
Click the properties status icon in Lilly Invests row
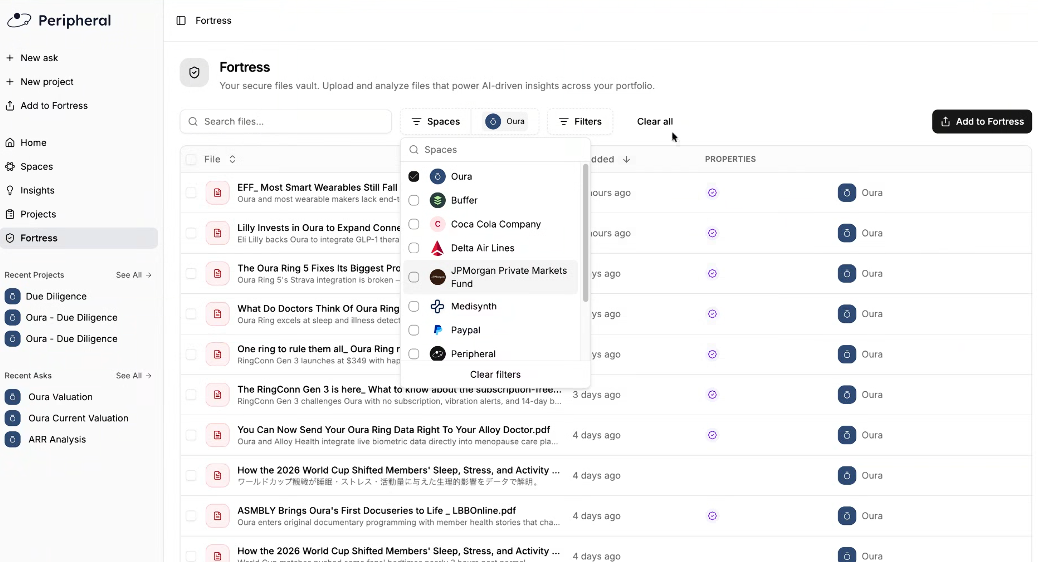pyautogui.click(x=712, y=233)
